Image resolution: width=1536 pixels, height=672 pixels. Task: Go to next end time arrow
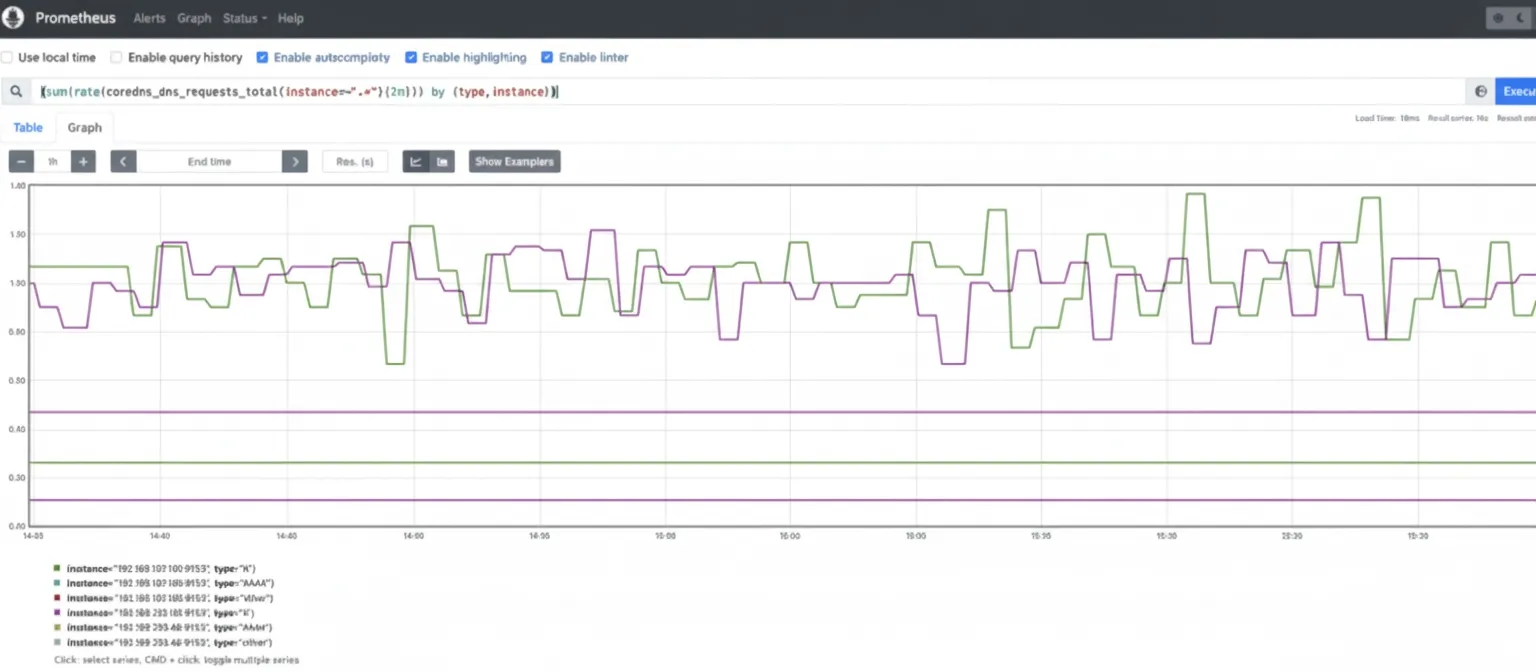click(295, 161)
